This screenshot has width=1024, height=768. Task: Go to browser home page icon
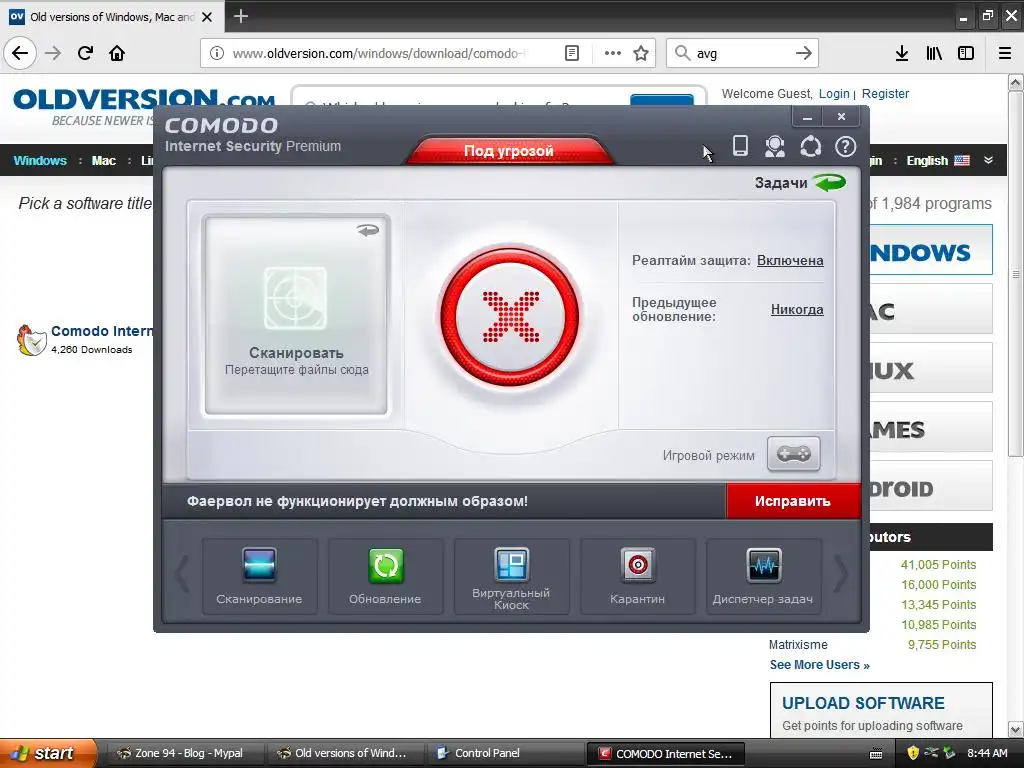(117, 53)
